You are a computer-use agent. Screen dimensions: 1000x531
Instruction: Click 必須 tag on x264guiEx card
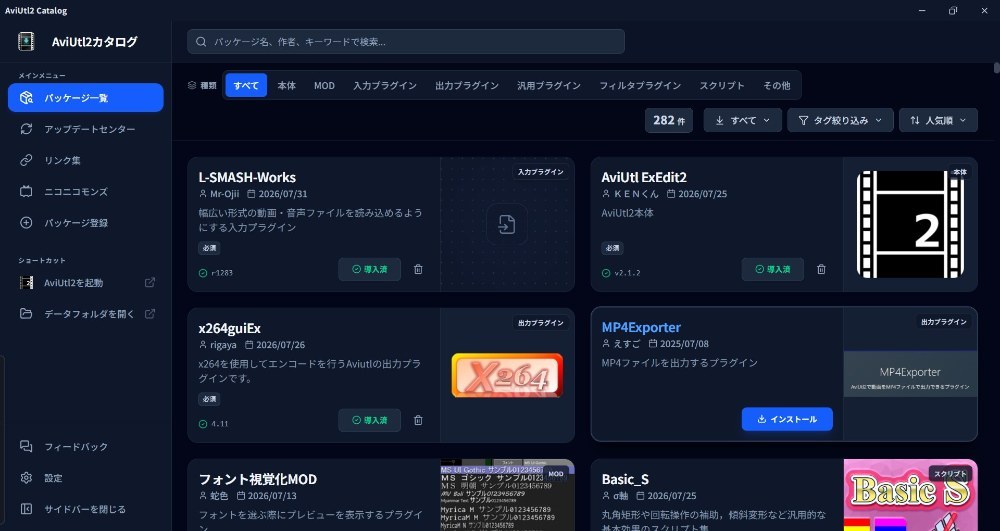(x=209, y=399)
